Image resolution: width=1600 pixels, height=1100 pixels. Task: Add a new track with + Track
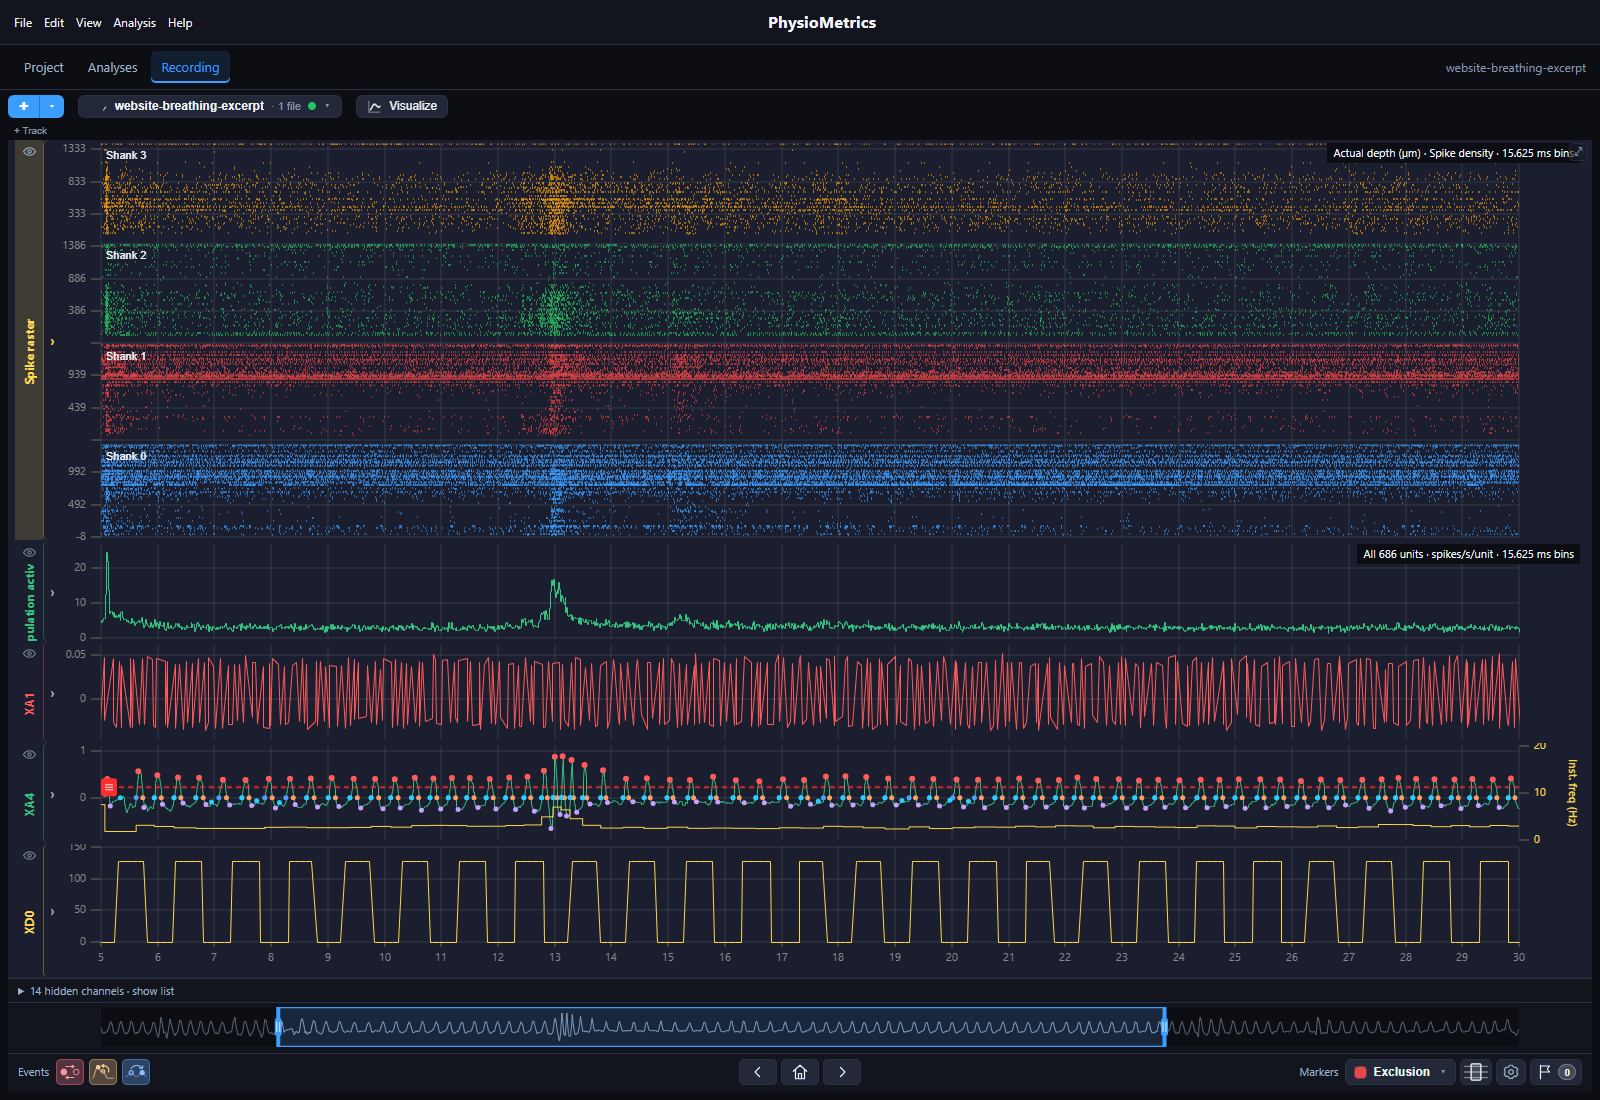click(x=30, y=131)
